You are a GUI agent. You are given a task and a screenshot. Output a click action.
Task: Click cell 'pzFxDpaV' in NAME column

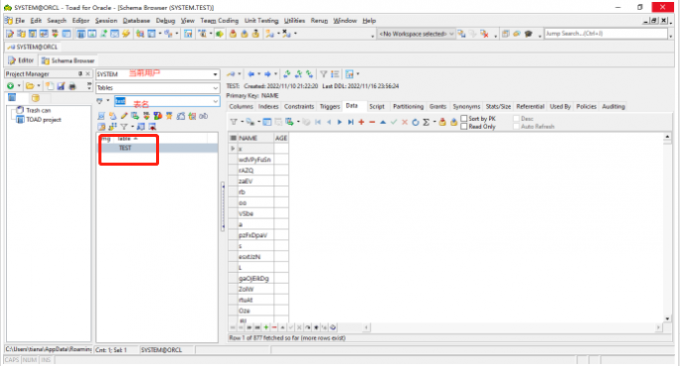[255, 235]
